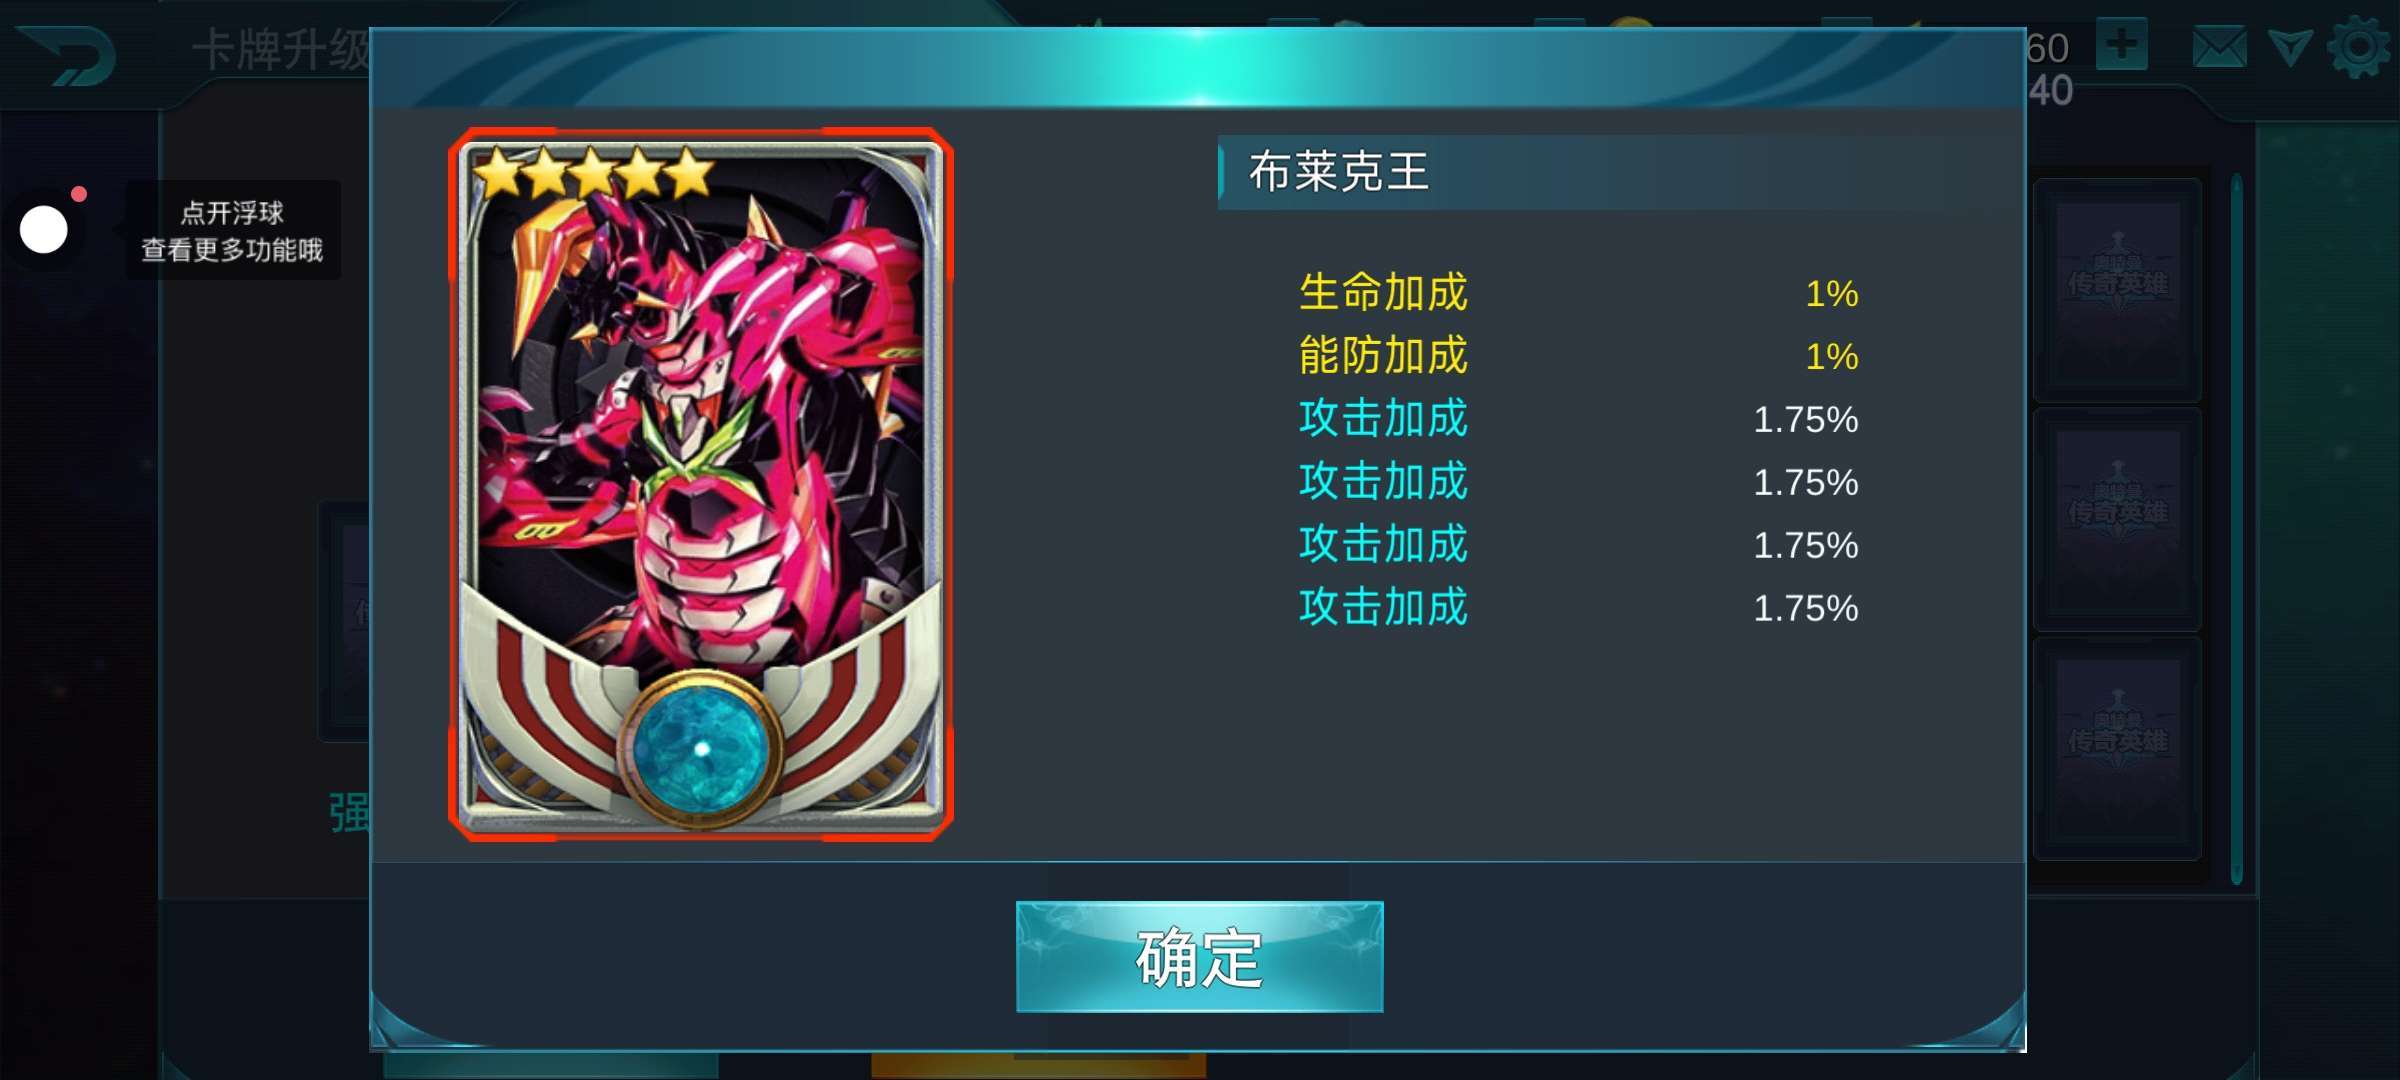Click the plus icon to add currency
The height and width of the screenshot is (1080, 2400).
[x=2121, y=44]
